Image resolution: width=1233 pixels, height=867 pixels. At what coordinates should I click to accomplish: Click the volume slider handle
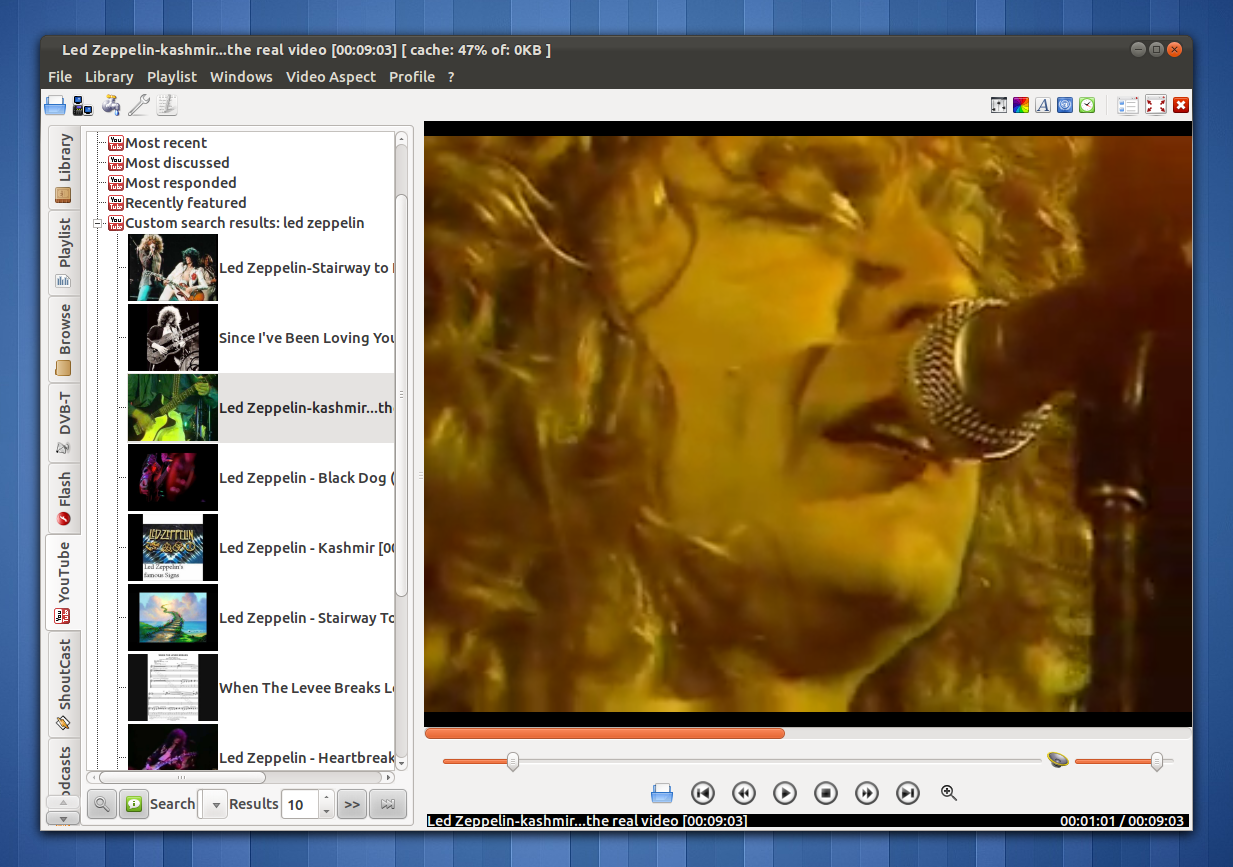tap(1156, 761)
